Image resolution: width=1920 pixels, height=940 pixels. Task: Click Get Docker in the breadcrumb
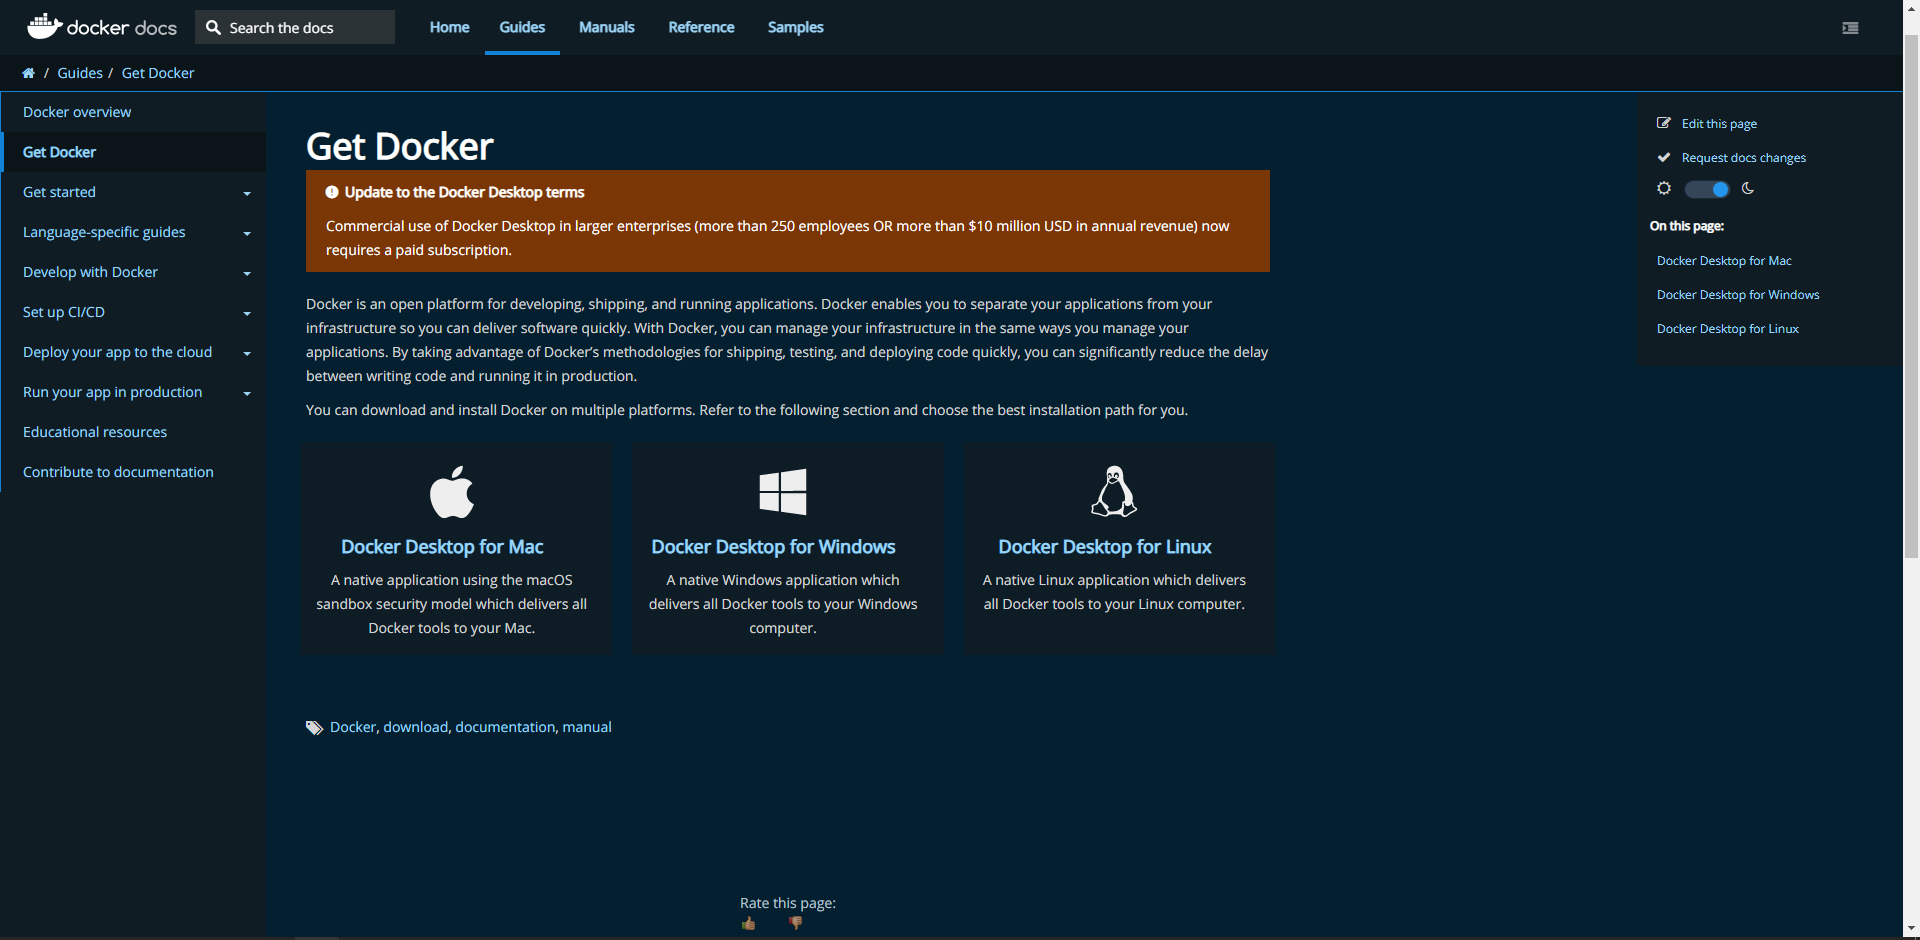point(158,73)
